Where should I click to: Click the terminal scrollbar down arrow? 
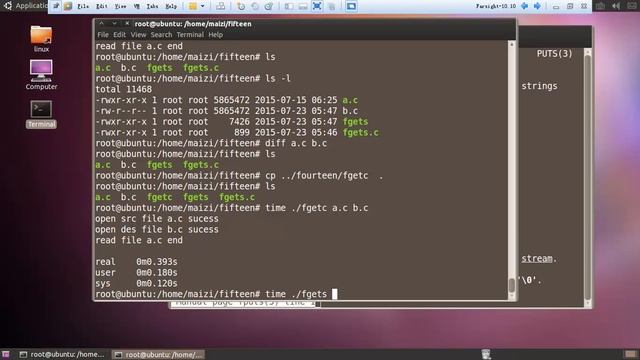[511, 297]
